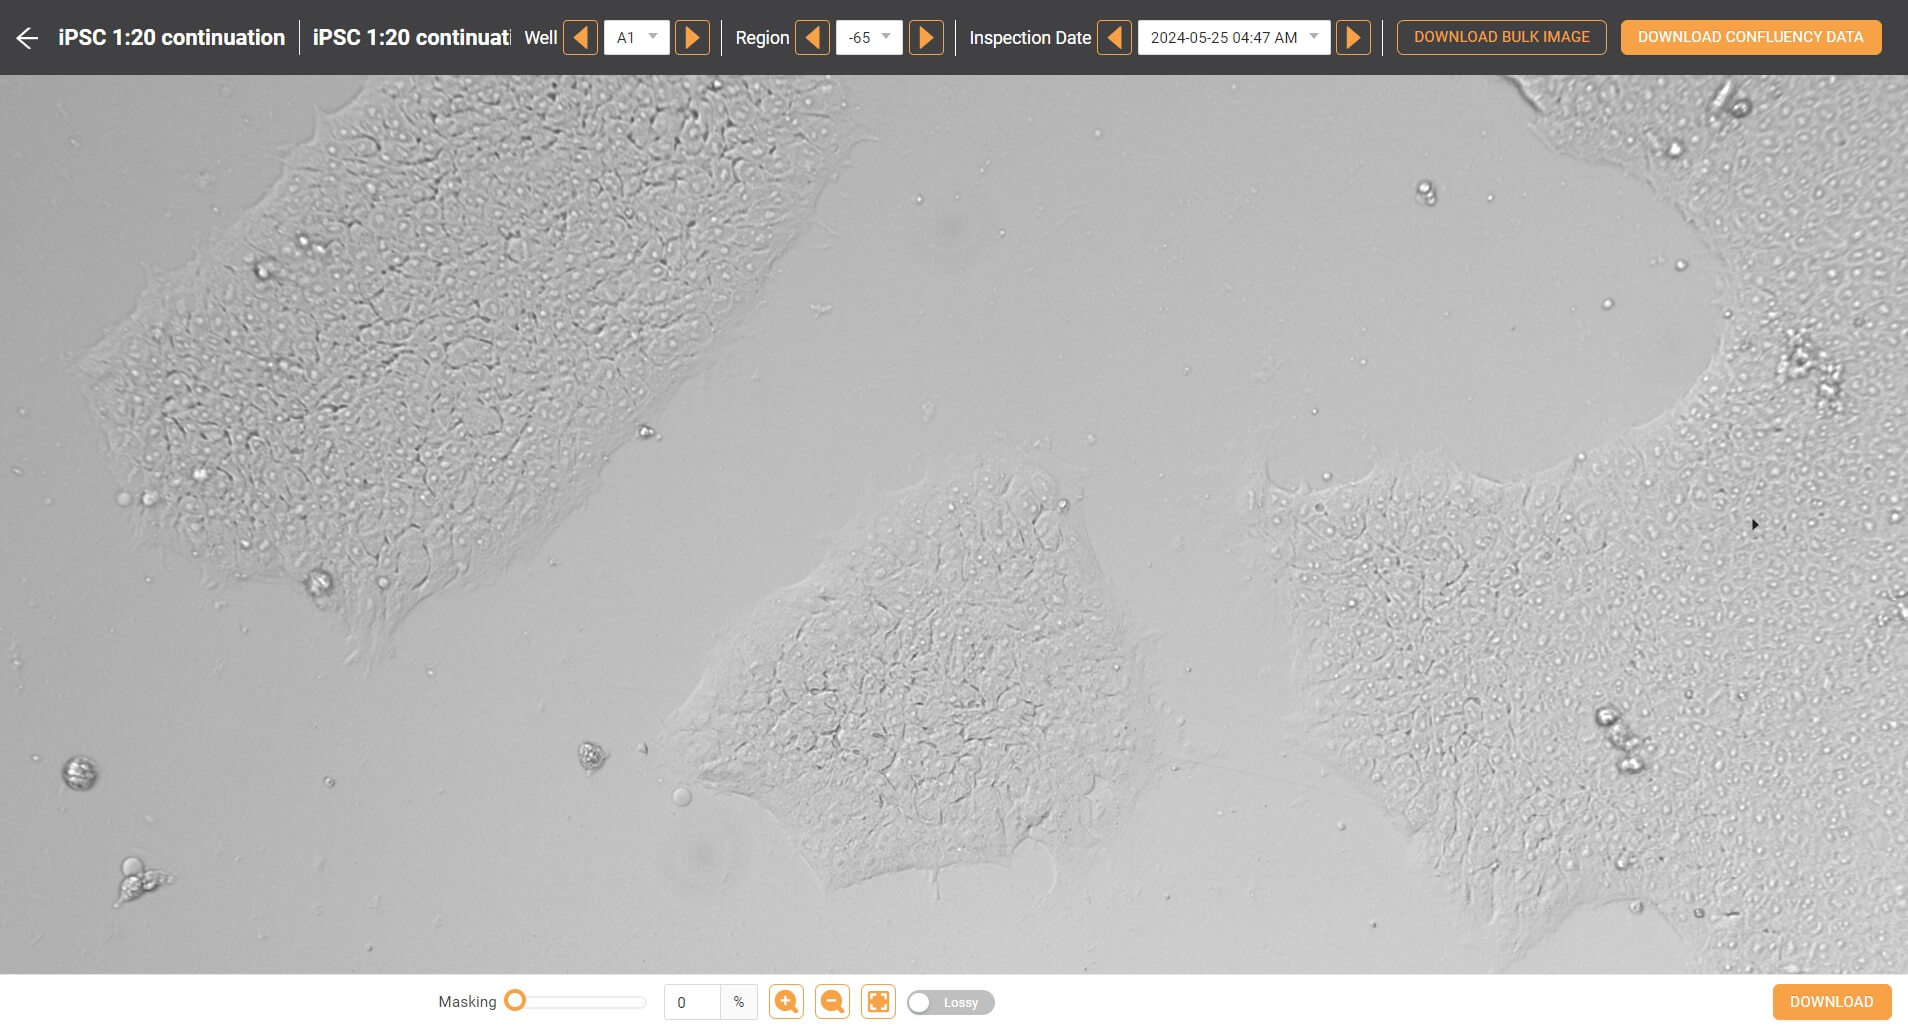Step back to the previous inspection date
1908x1027 pixels.
(1115, 37)
